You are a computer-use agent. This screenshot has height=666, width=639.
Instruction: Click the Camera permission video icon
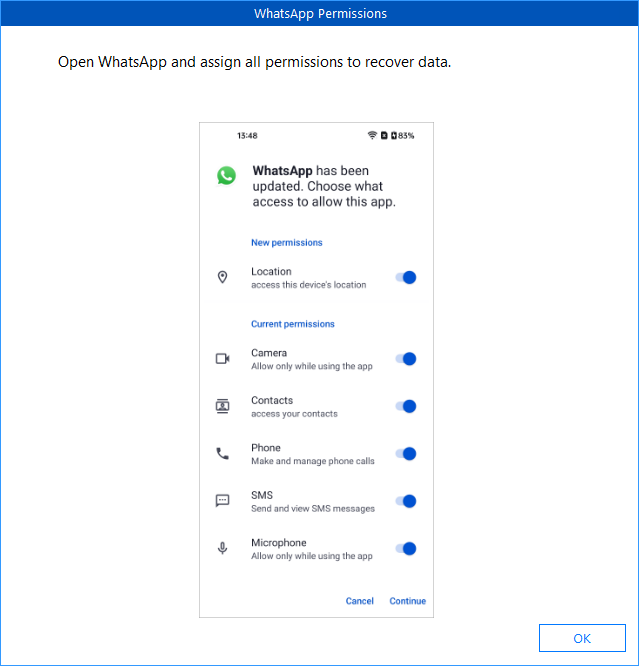coord(223,359)
